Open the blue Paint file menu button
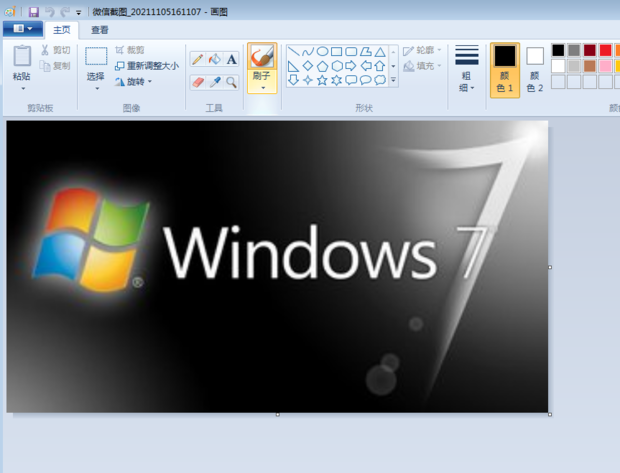The width and height of the screenshot is (620, 473). [23, 28]
